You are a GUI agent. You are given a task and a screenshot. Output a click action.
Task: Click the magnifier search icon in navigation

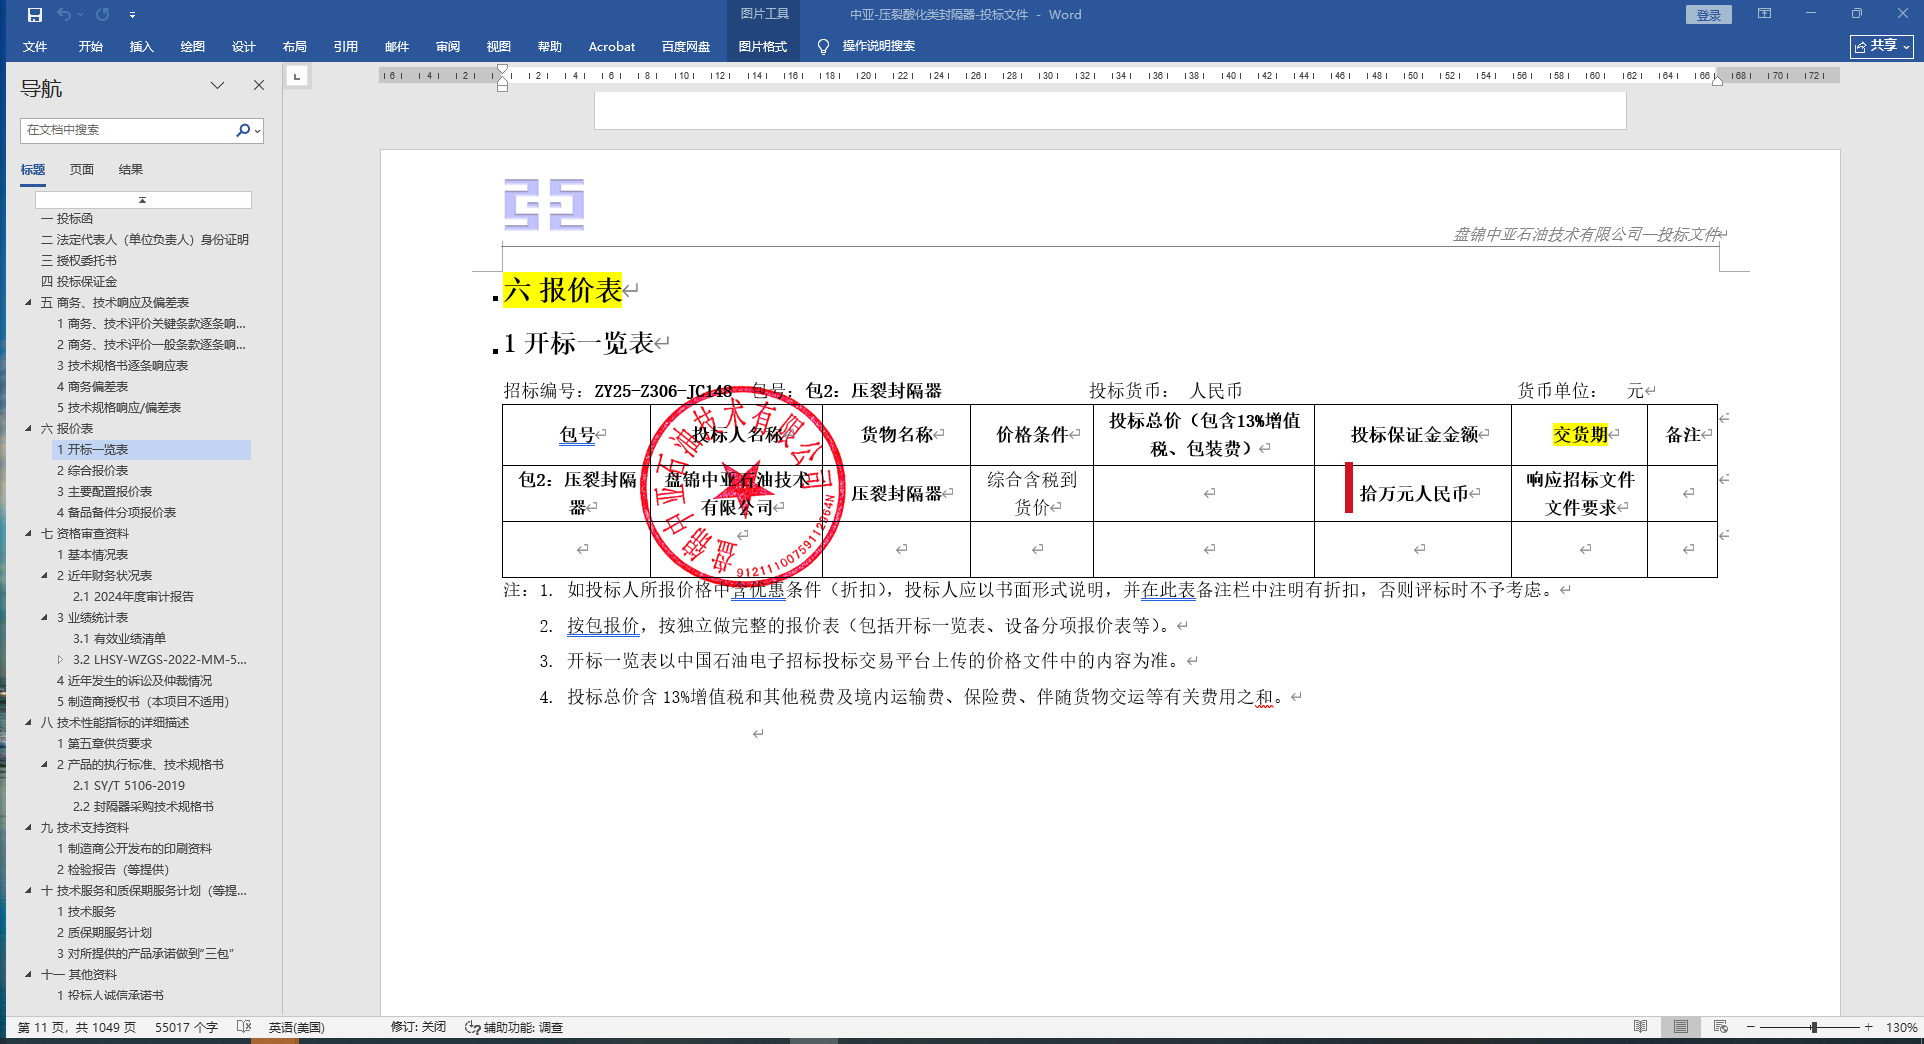(243, 130)
